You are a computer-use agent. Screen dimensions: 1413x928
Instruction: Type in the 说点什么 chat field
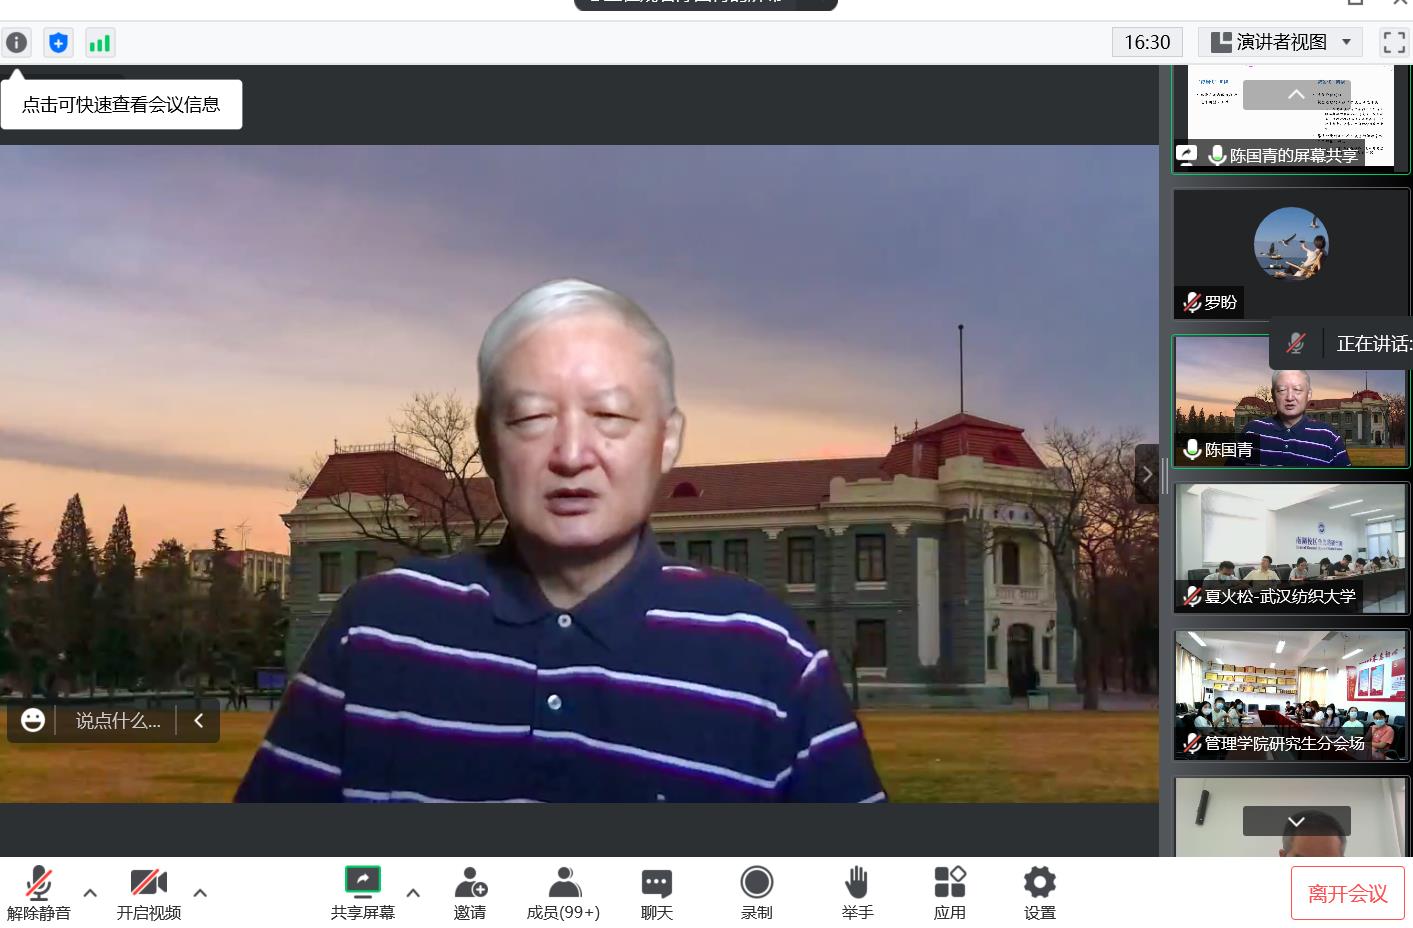(117, 721)
